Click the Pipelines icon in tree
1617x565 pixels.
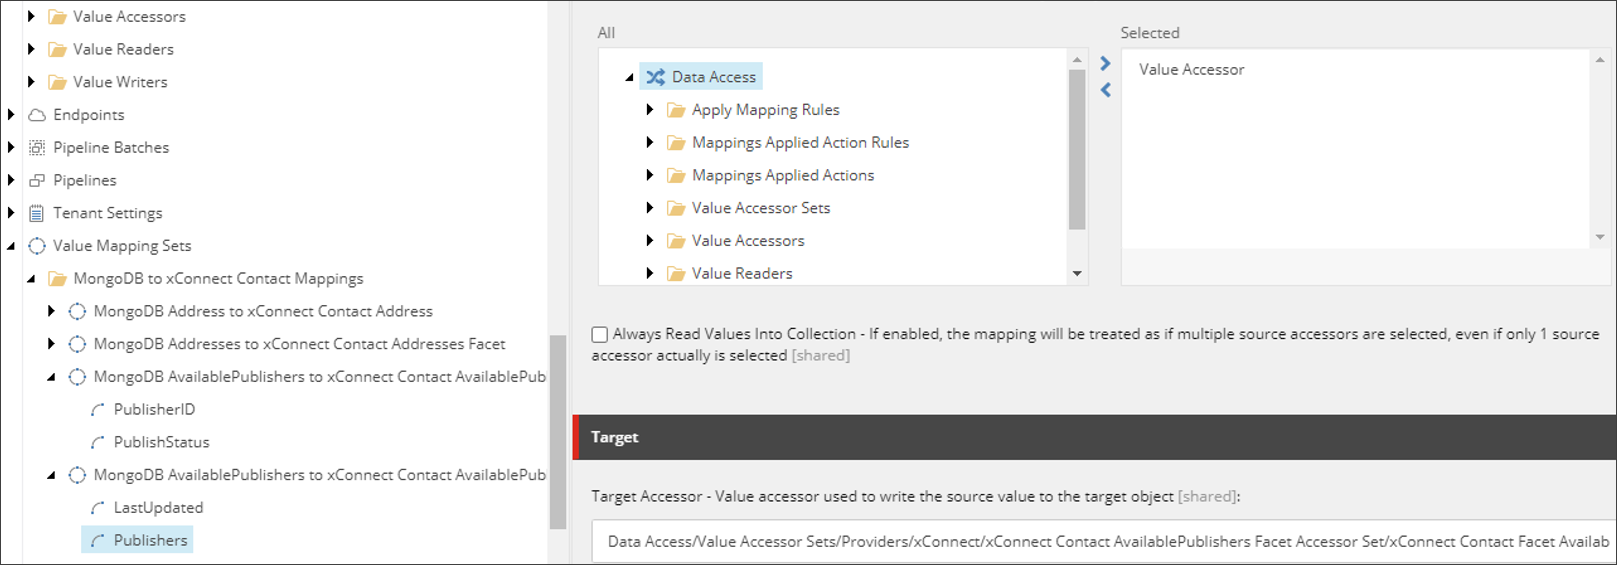coord(37,181)
